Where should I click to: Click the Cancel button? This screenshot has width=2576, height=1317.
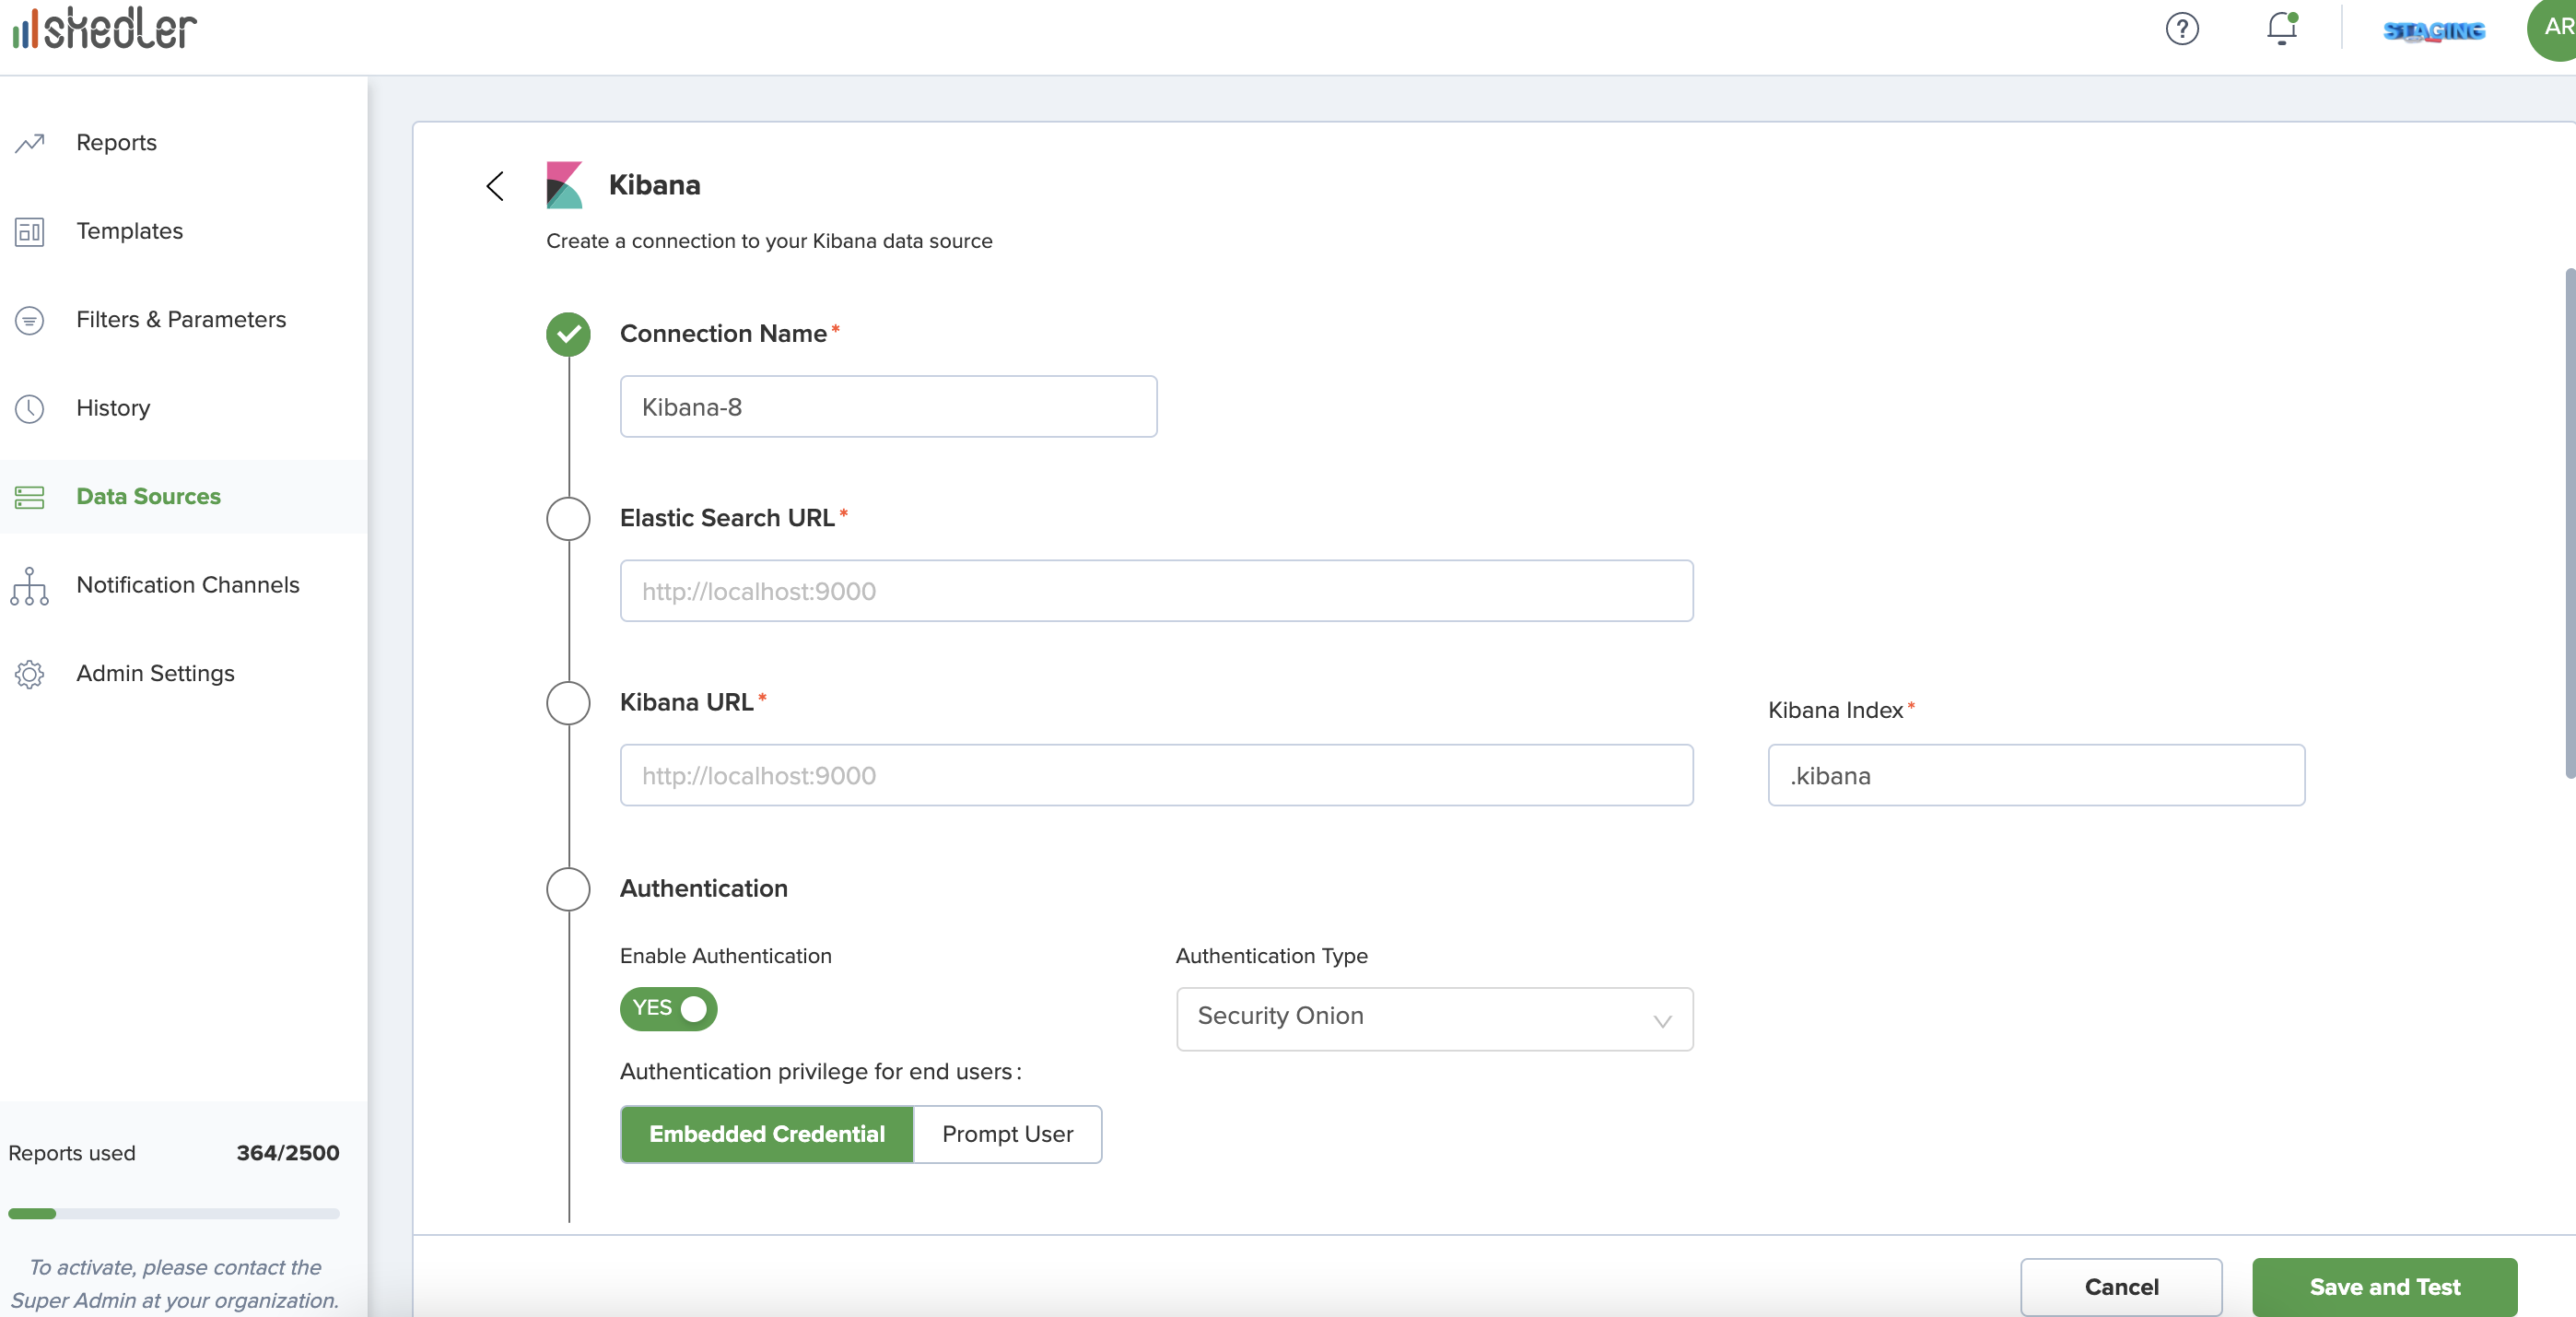2121,1286
